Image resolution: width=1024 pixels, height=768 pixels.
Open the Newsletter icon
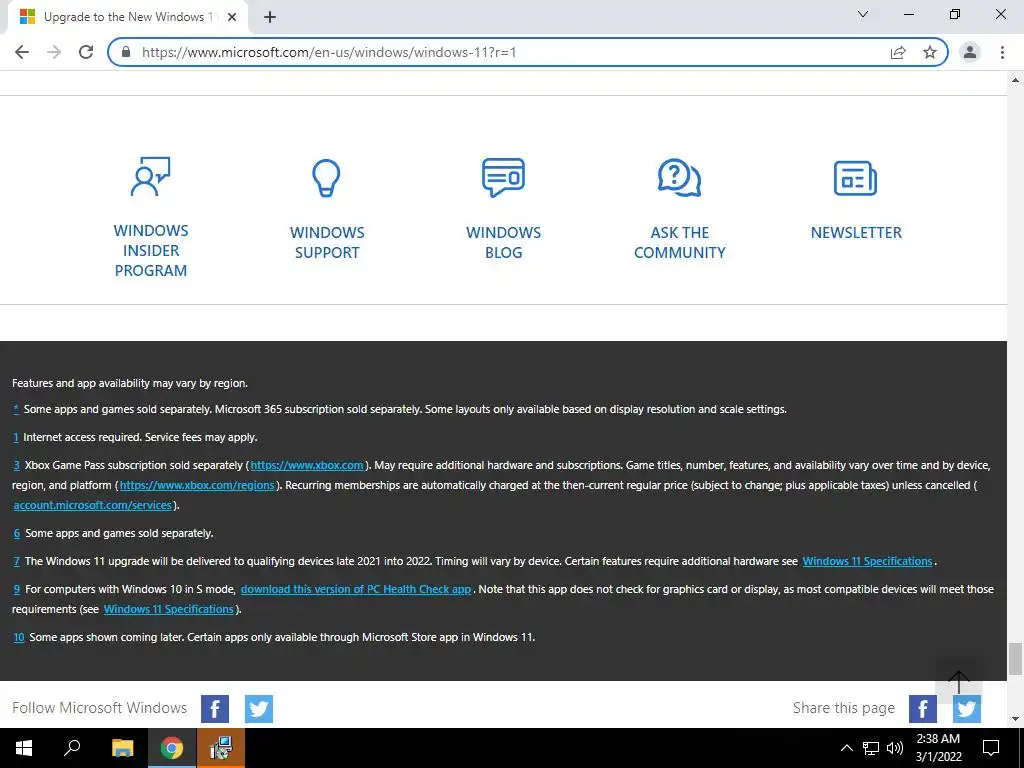pyautogui.click(x=855, y=178)
